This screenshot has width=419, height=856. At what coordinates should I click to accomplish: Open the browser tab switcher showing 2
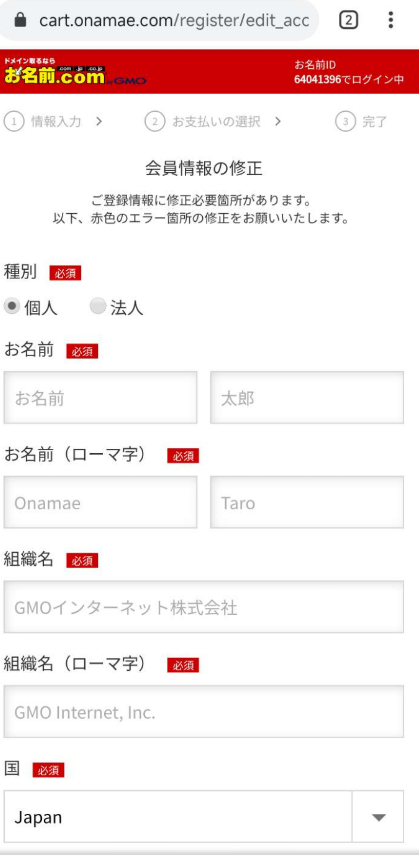pyautogui.click(x=348, y=20)
